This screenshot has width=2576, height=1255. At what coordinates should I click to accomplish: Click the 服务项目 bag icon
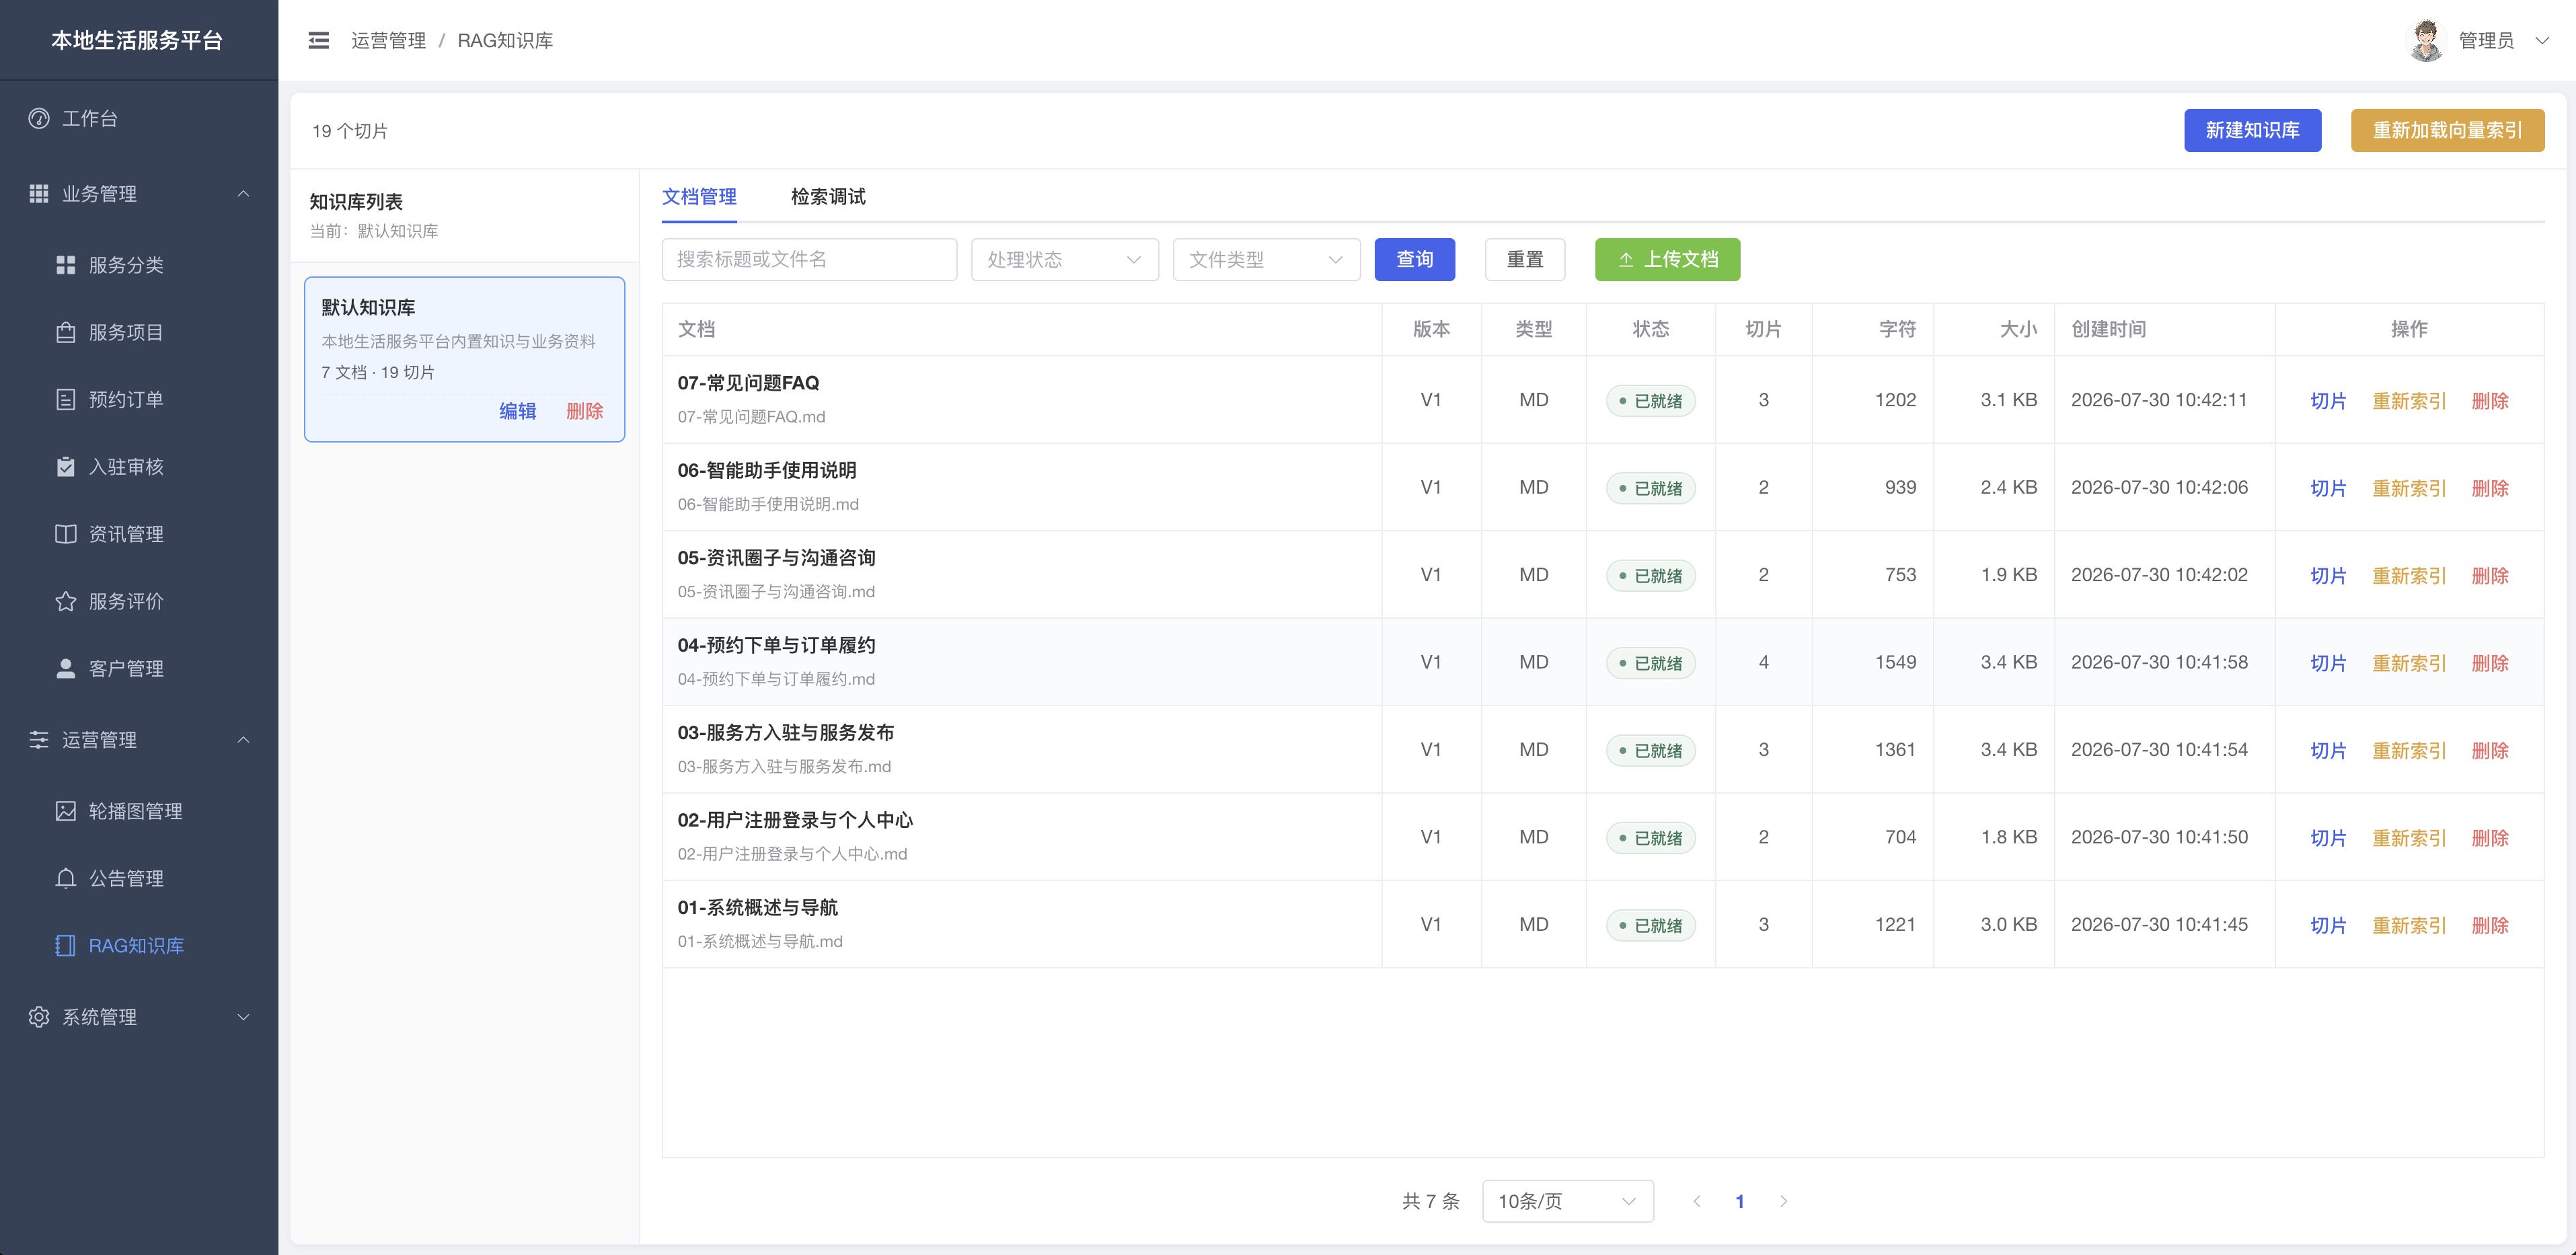[66, 332]
